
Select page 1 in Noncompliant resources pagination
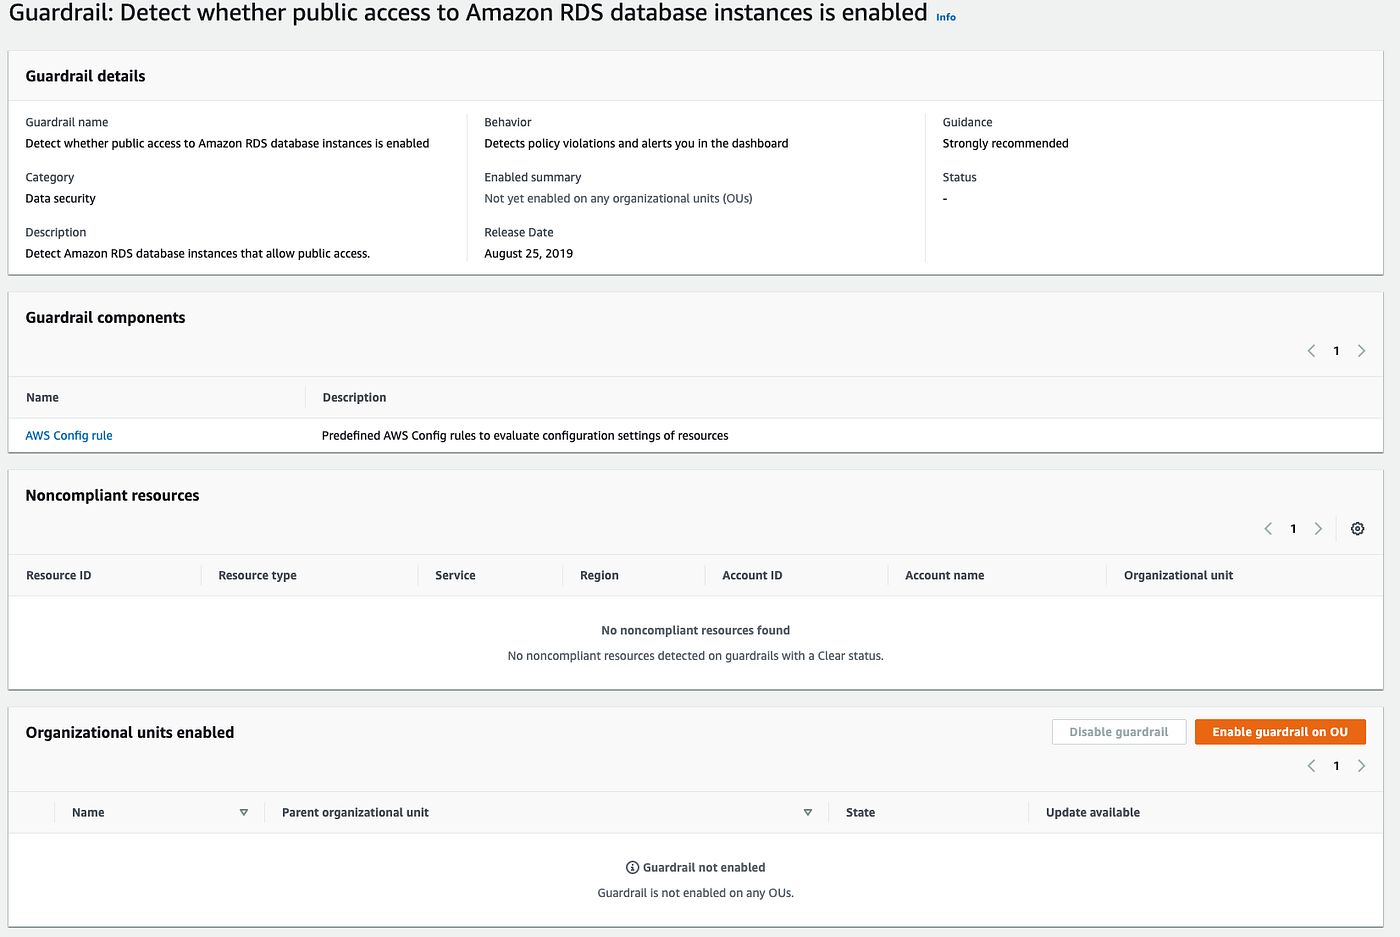coord(1293,528)
